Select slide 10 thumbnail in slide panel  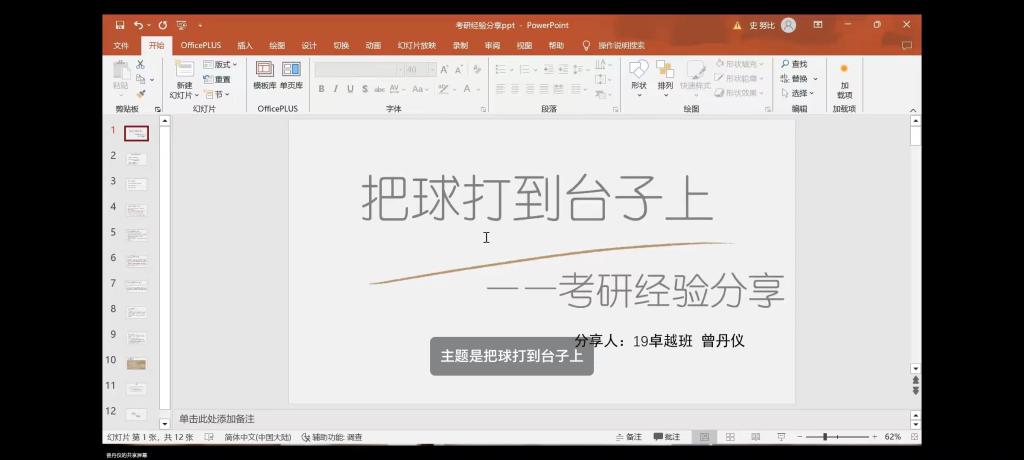coord(137,362)
